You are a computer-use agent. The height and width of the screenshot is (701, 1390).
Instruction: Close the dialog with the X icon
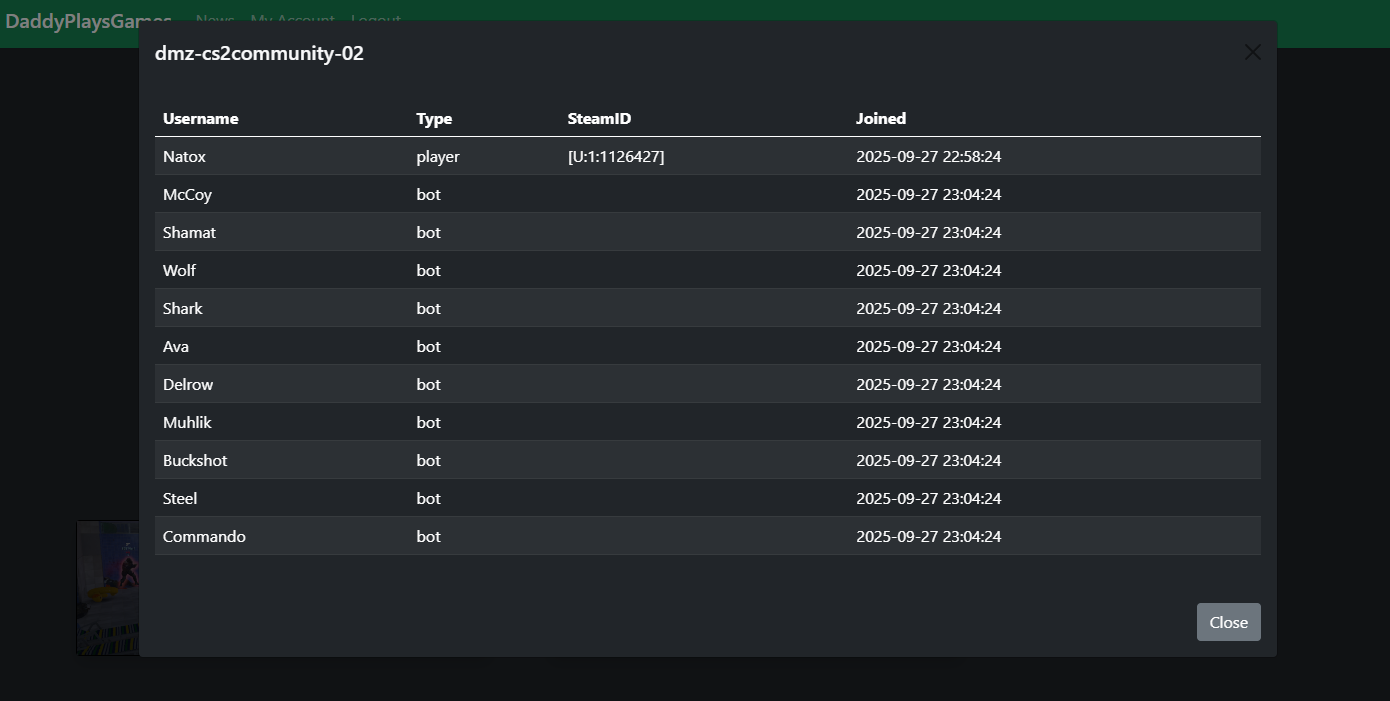point(1252,52)
